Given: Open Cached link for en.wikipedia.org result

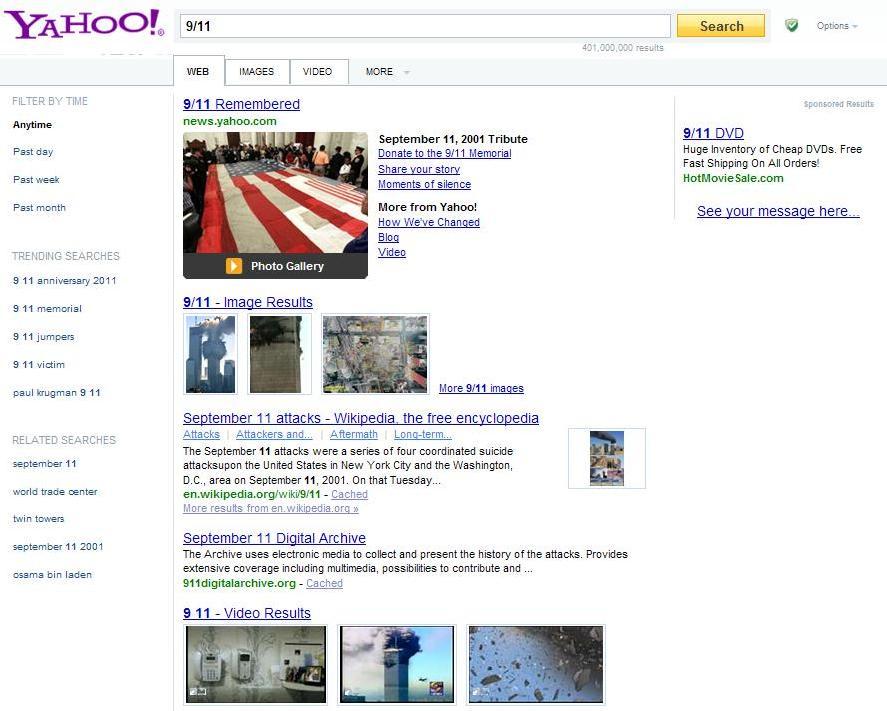Looking at the screenshot, I should pyautogui.click(x=350, y=494).
